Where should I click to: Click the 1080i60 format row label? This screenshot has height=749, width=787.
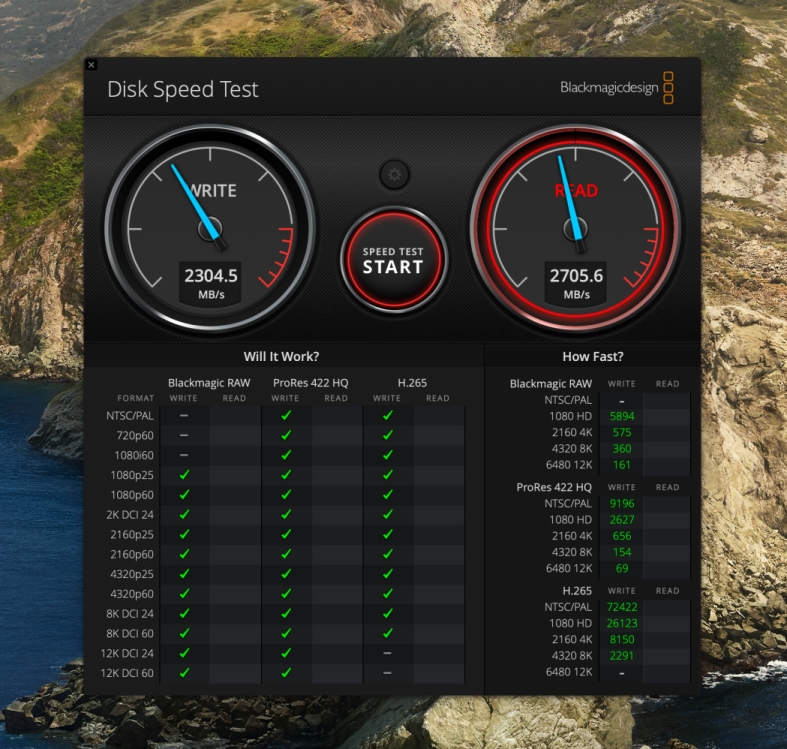134,455
